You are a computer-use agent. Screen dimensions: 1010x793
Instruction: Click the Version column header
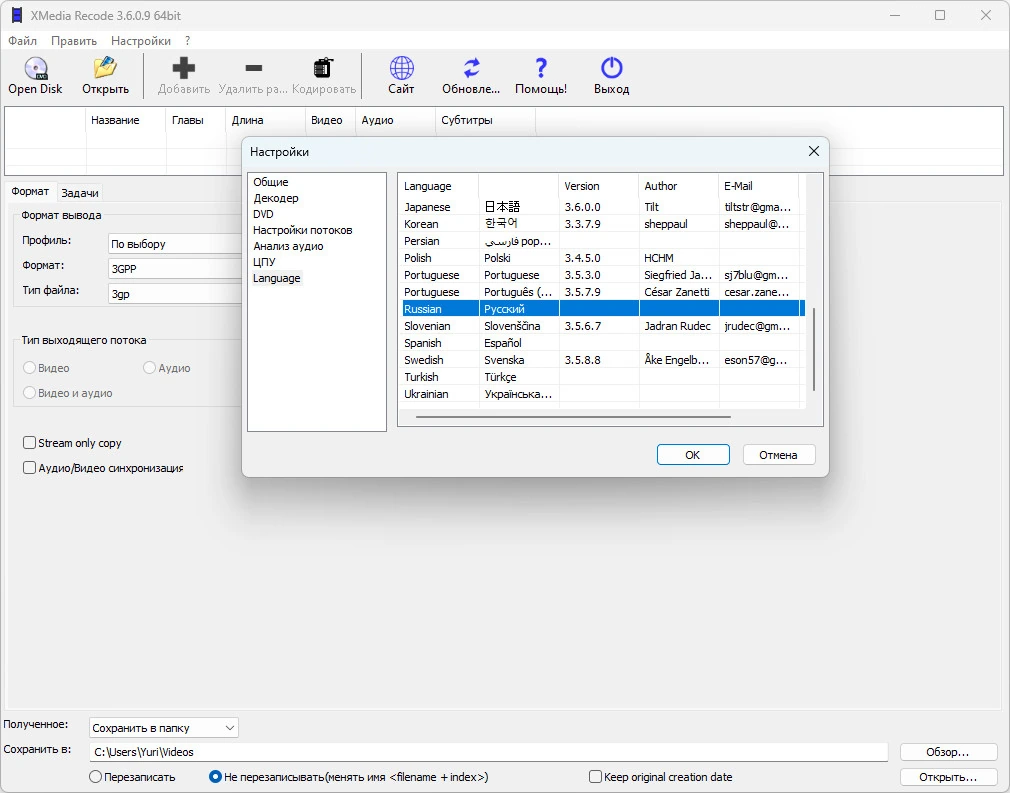[x=598, y=186]
